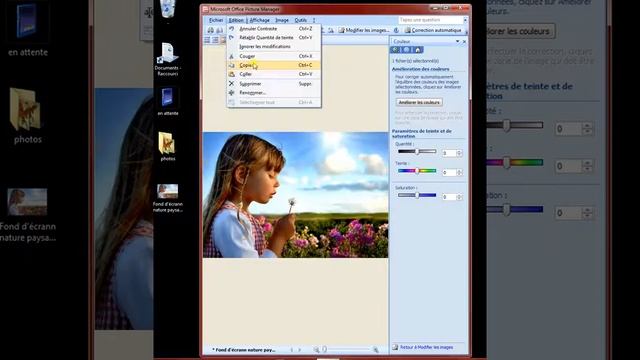Close the Couleur task pane

[x=464, y=41]
